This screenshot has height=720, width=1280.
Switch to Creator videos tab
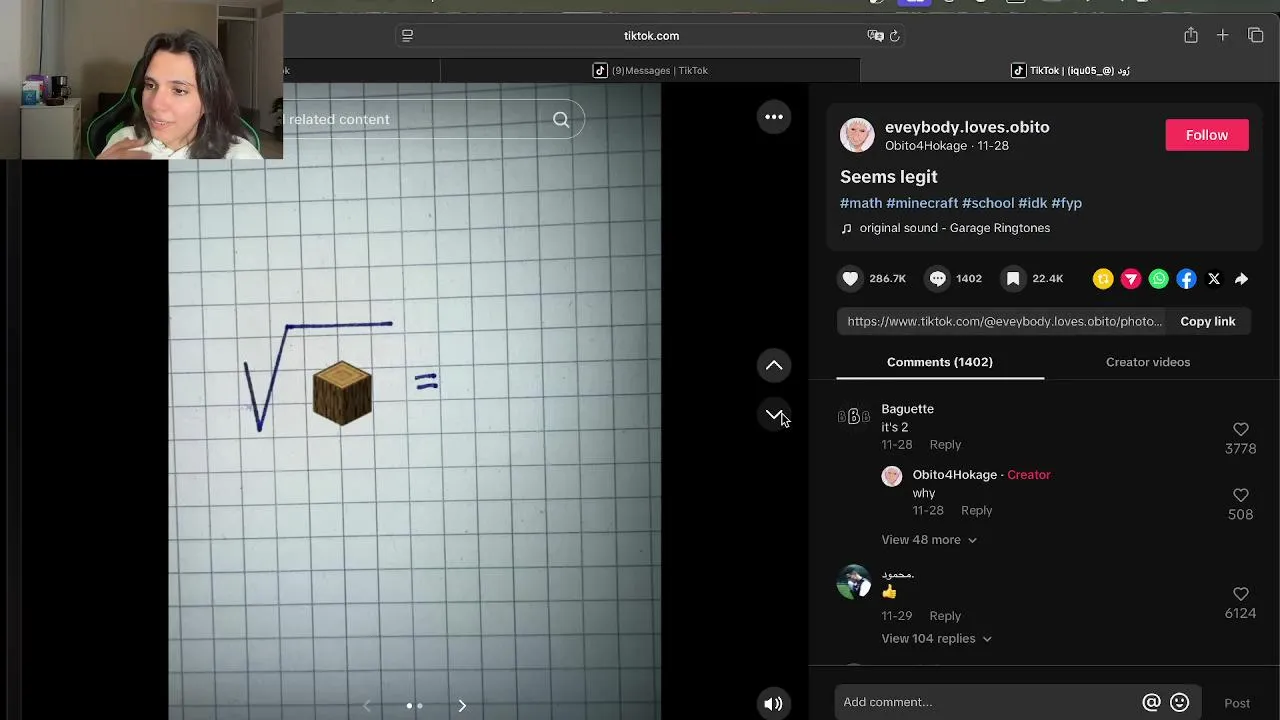1148,362
